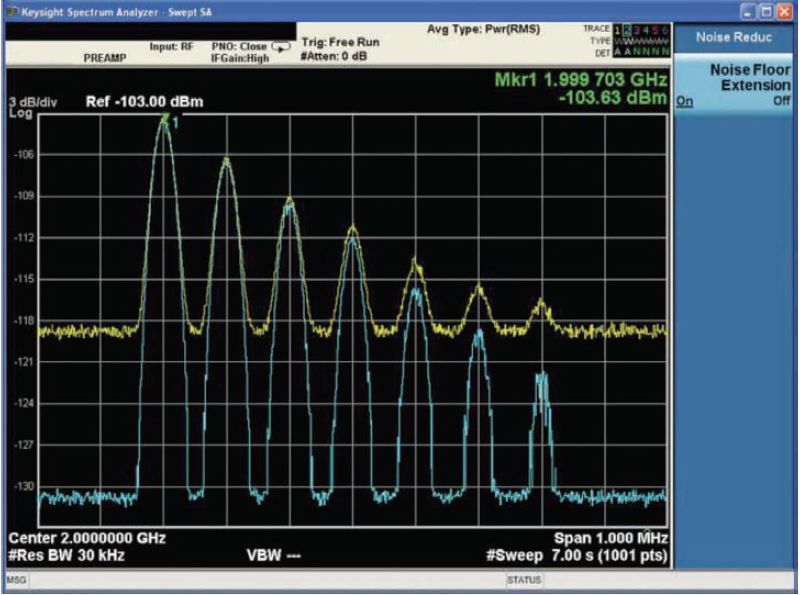Select trace 4 indicator

pos(646,30)
